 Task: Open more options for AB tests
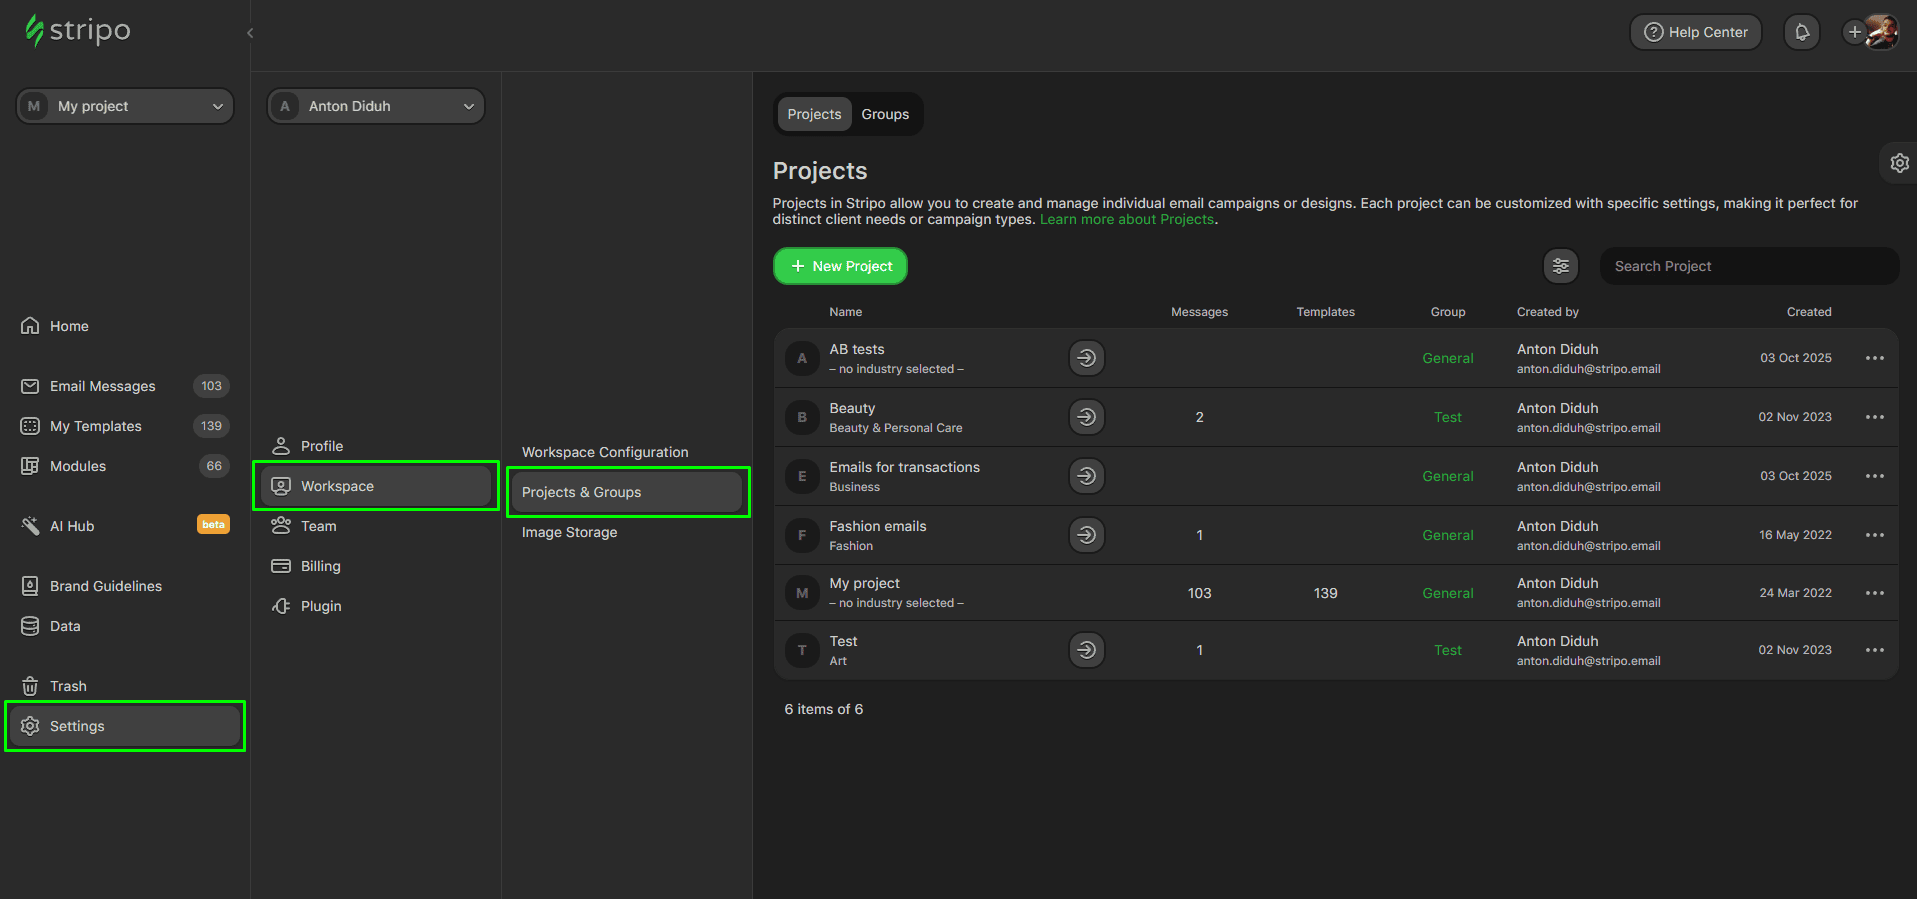click(x=1874, y=358)
